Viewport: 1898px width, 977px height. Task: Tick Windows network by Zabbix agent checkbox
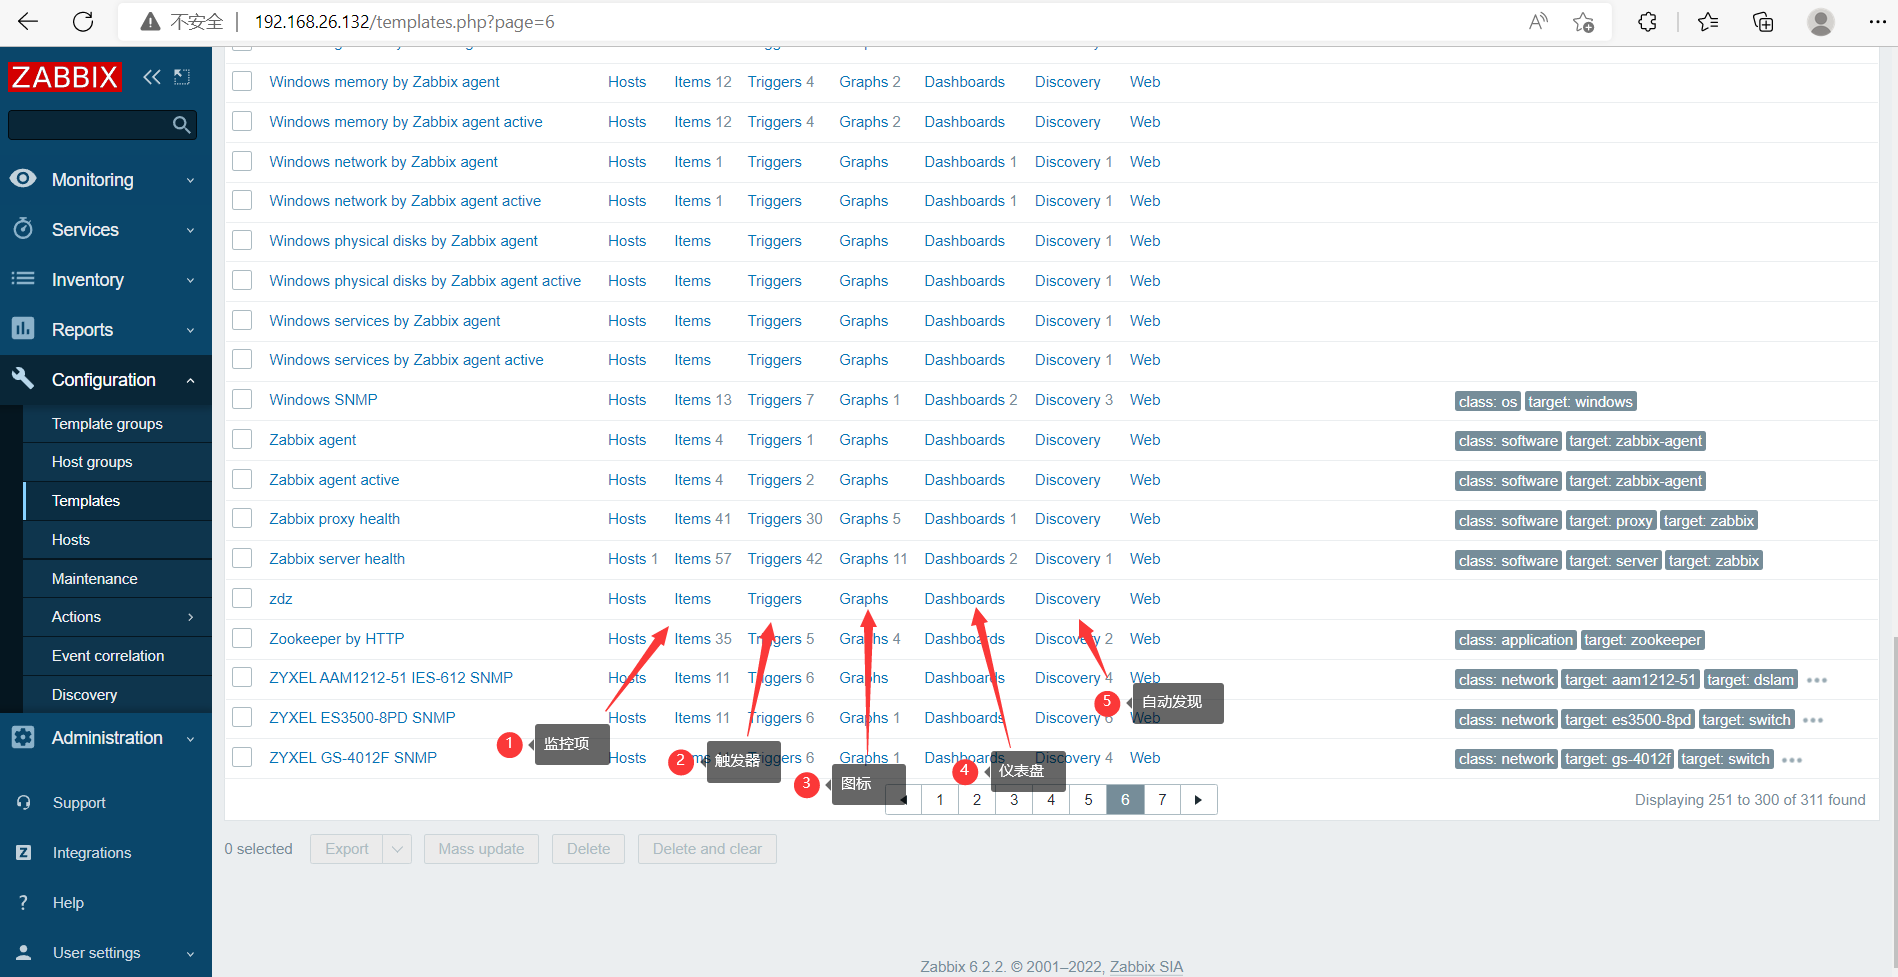[242, 162]
